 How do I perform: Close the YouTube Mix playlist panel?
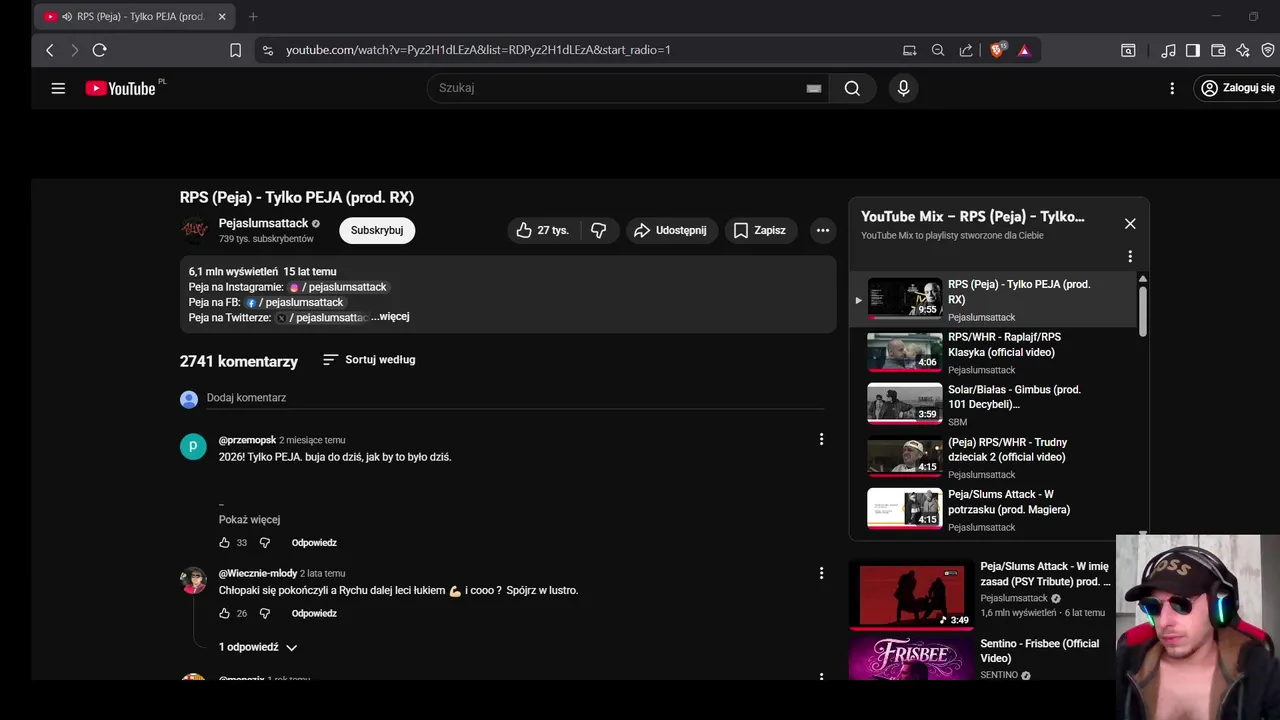coord(1130,224)
